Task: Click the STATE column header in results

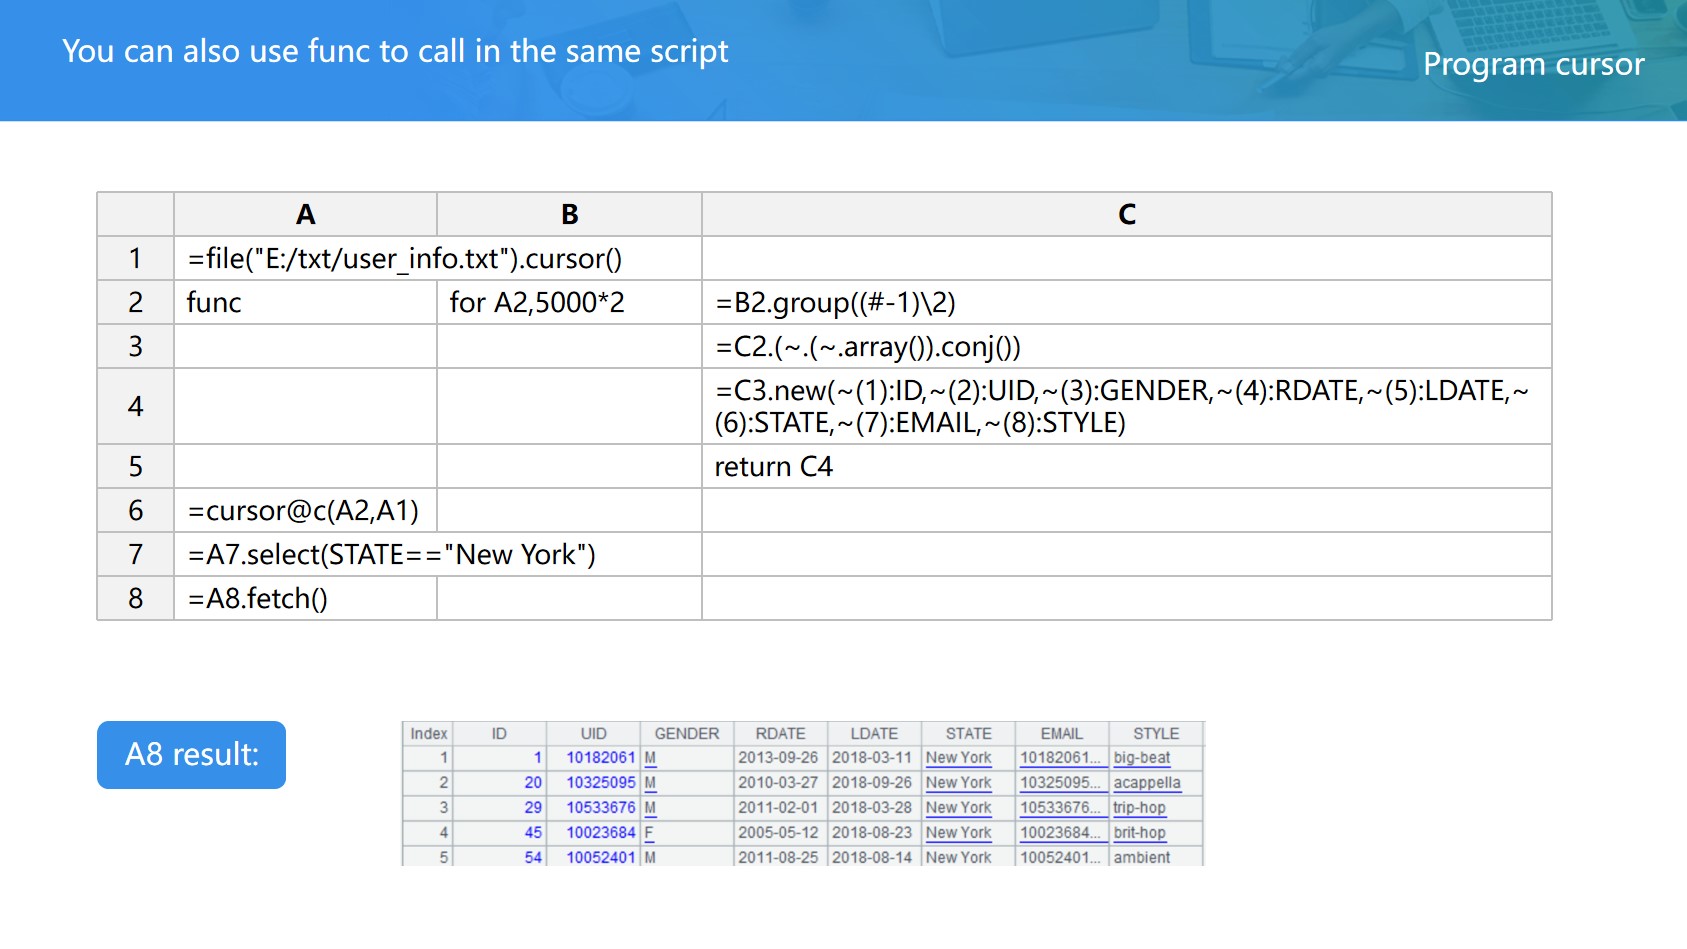Action: coord(968,734)
